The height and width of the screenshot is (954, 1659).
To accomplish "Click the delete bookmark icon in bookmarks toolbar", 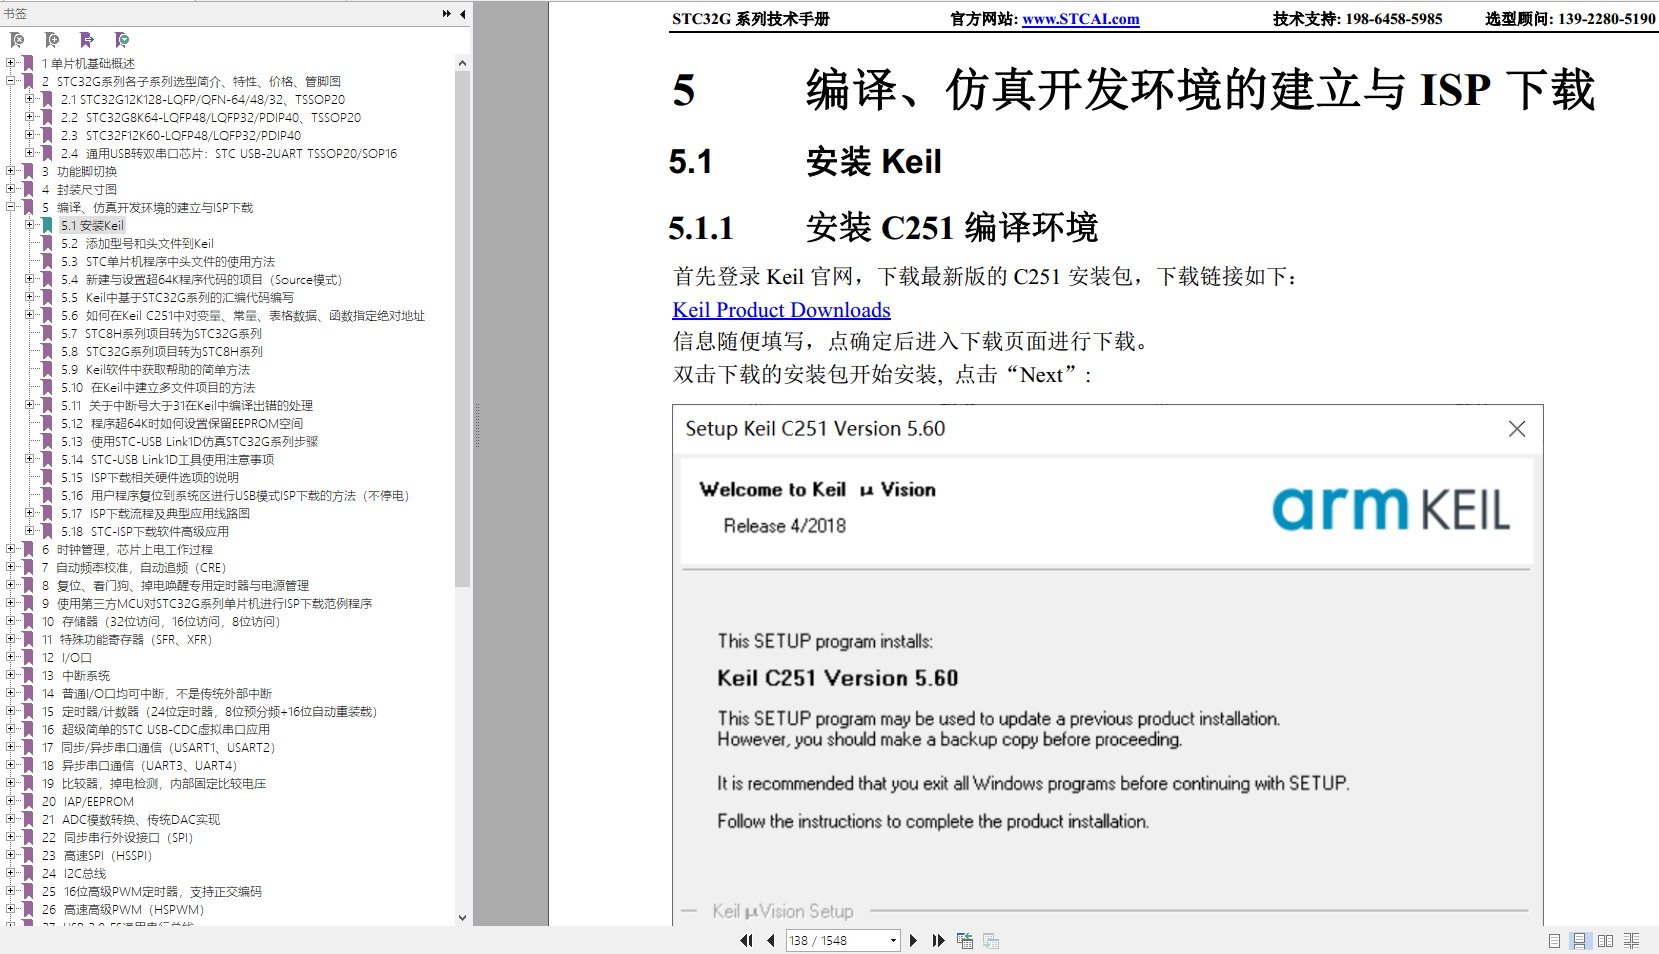I will click(17, 40).
